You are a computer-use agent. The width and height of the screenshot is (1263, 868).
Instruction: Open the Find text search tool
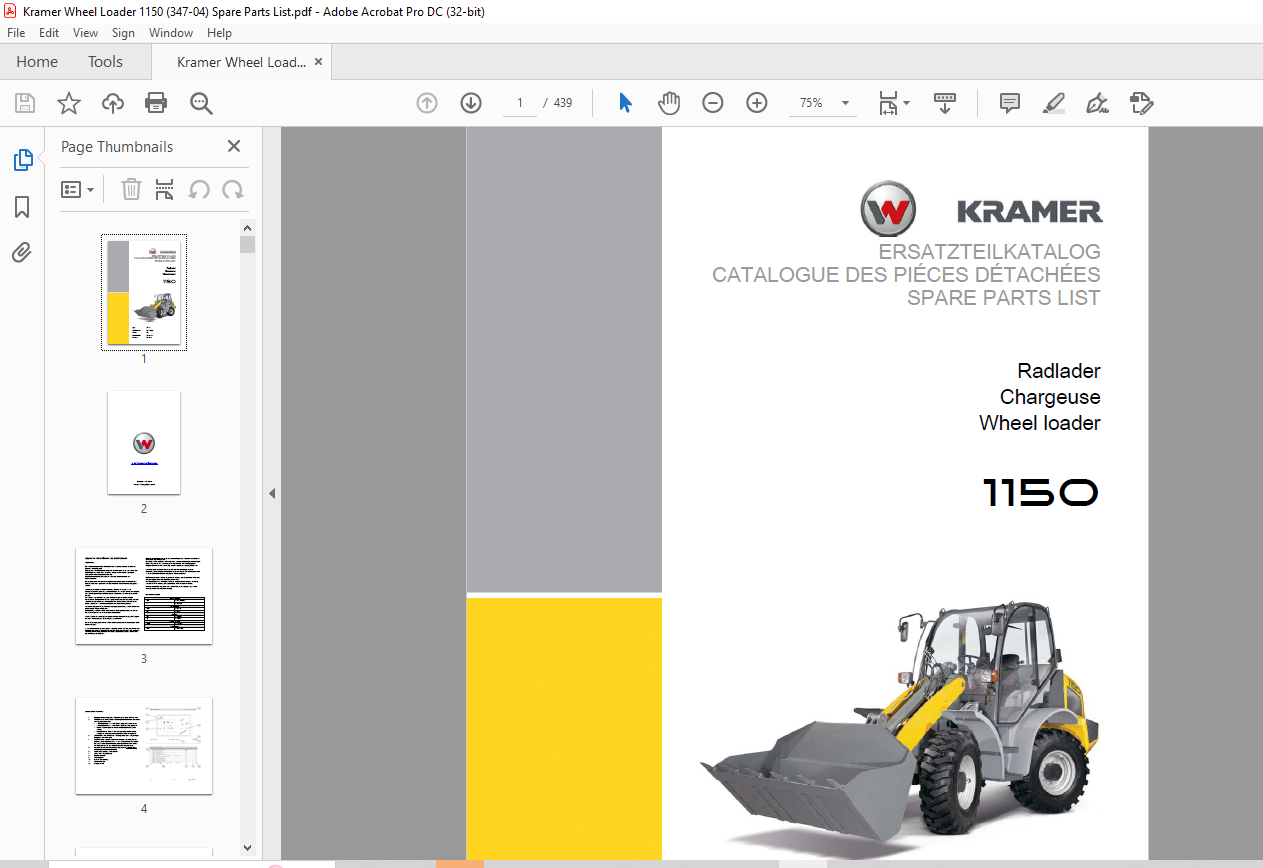(201, 103)
